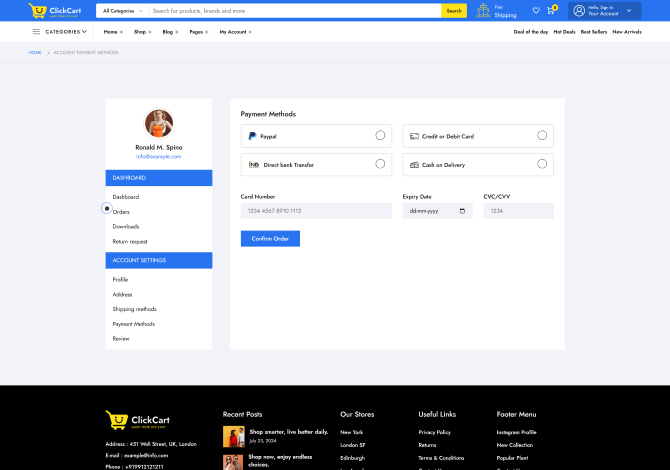Open the All Categories search dropdown
This screenshot has width=670, height=470.
pyautogui.click(x=122, y=11)
